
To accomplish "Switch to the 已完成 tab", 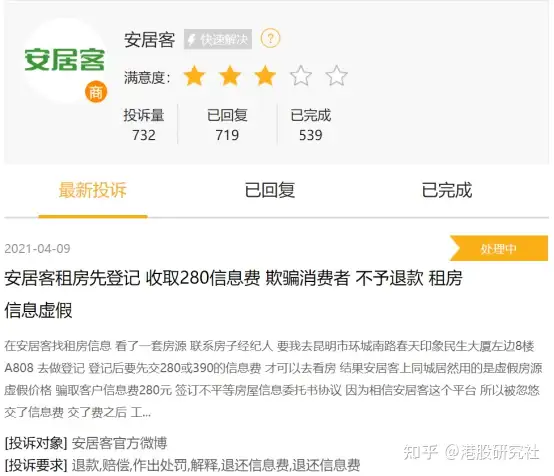I will coord(447,190).
